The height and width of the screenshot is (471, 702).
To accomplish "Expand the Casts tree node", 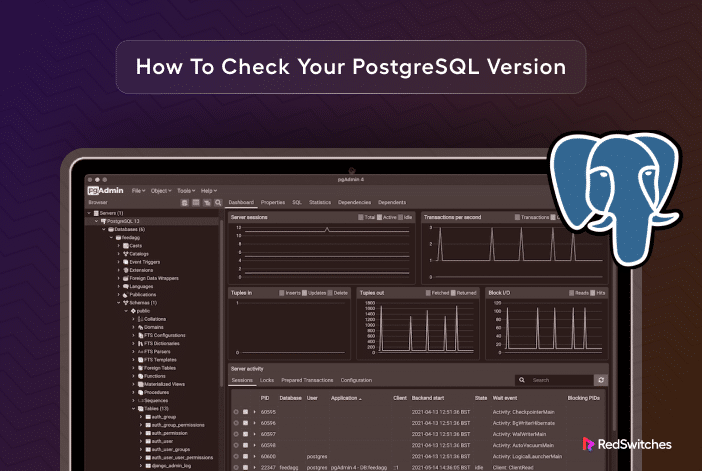I will click(119, 246).
